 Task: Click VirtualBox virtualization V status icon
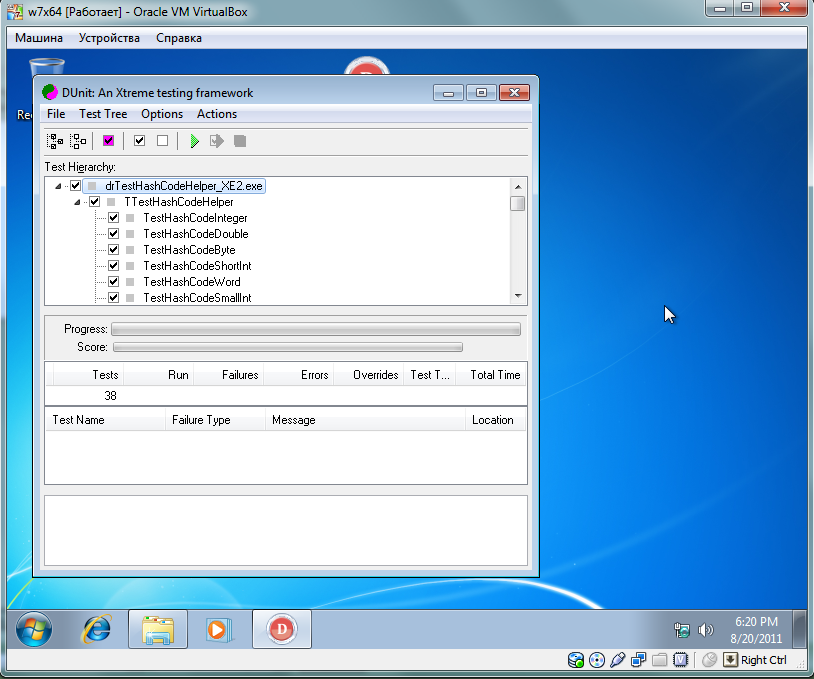(680, 660)
